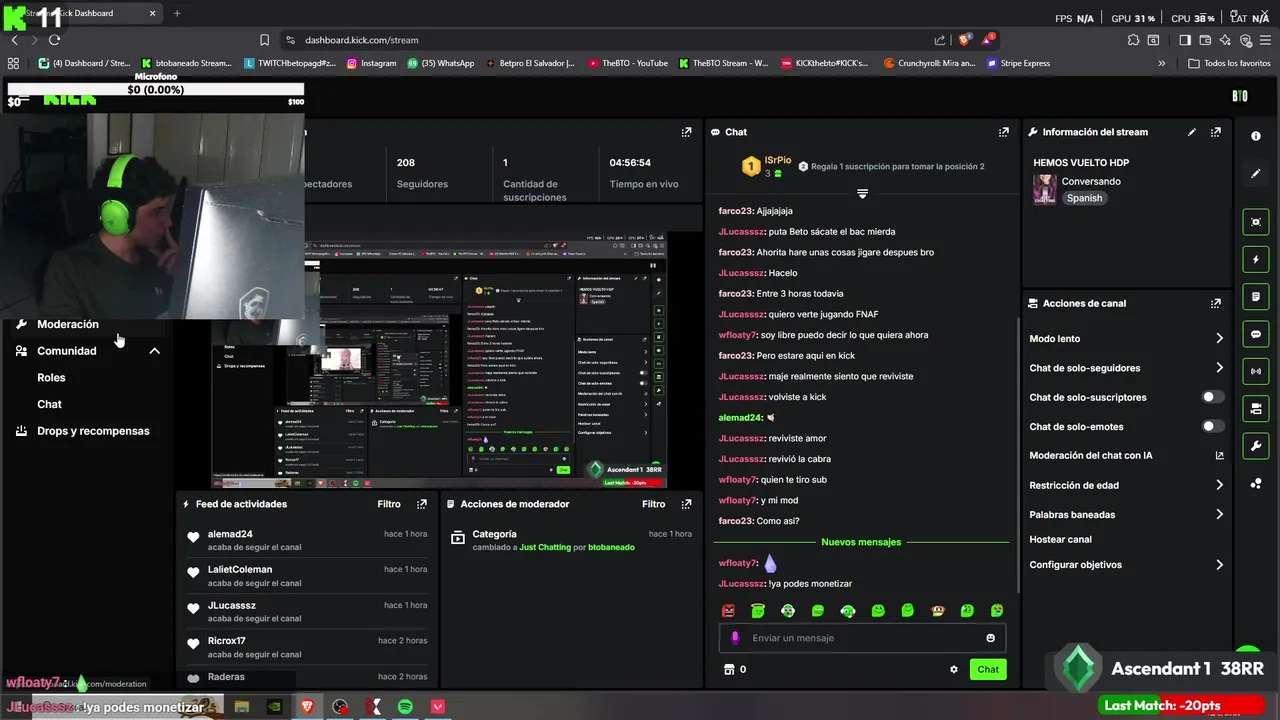Pop out Información del stream panel

[1216, 132]
